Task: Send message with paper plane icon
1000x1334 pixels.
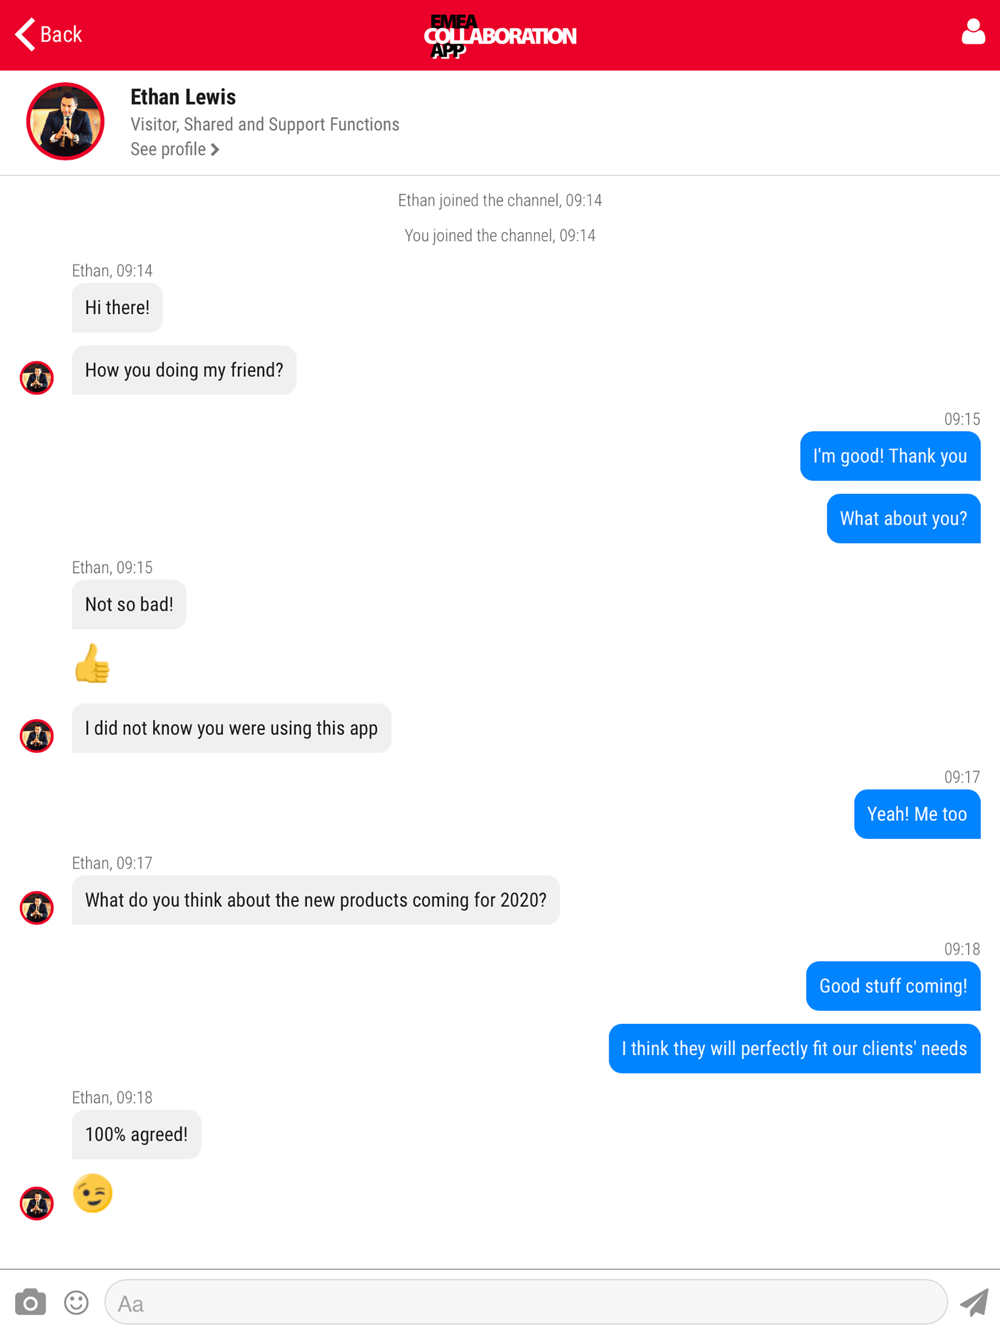Action: click(x=974, y=1302)
